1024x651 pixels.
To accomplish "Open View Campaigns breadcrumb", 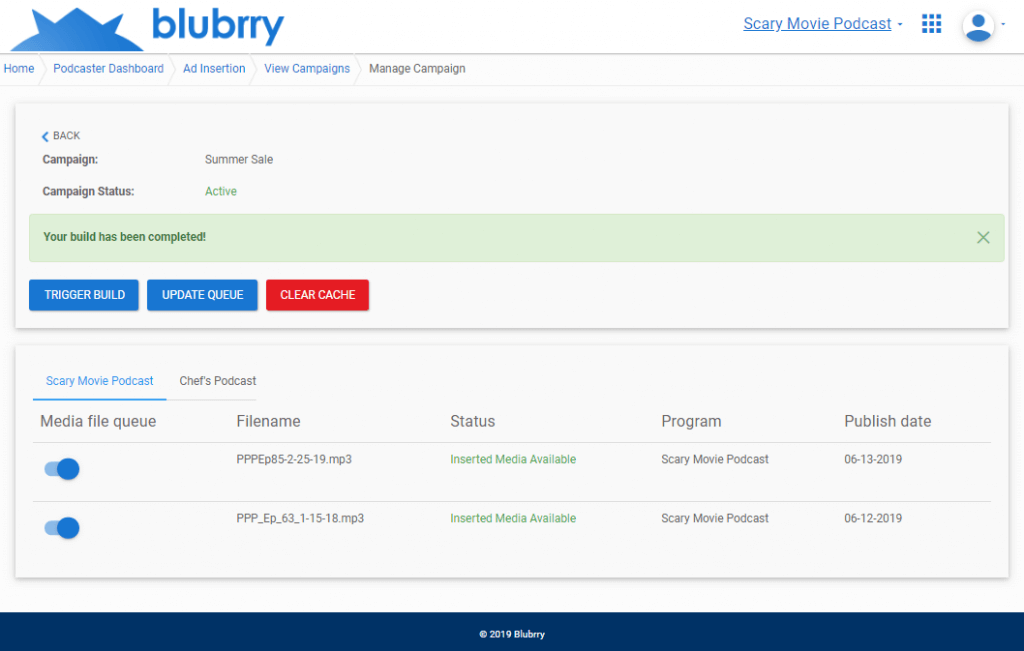I will [x=307, y=69].
